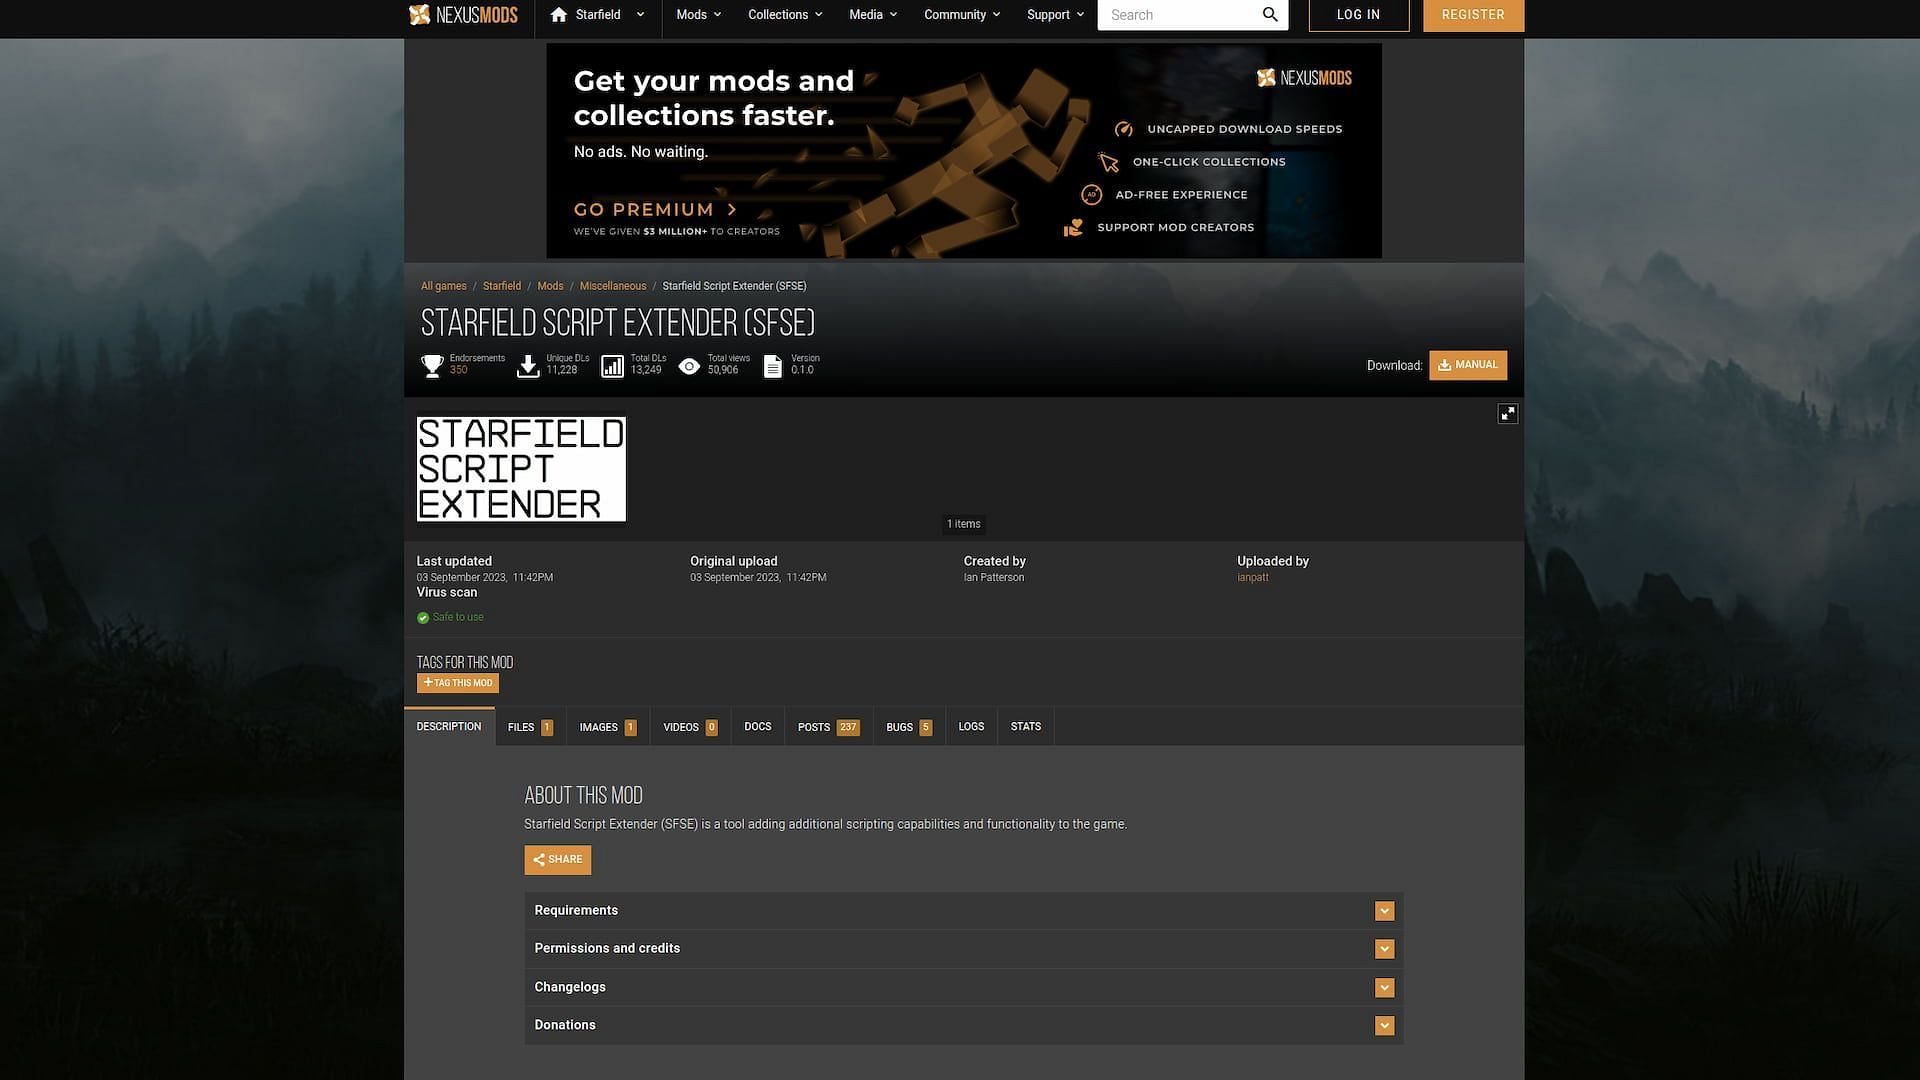Open the Logs tab
Image resolution: width=1920 pixels, height=1080 pixels.
click(971, 727)
